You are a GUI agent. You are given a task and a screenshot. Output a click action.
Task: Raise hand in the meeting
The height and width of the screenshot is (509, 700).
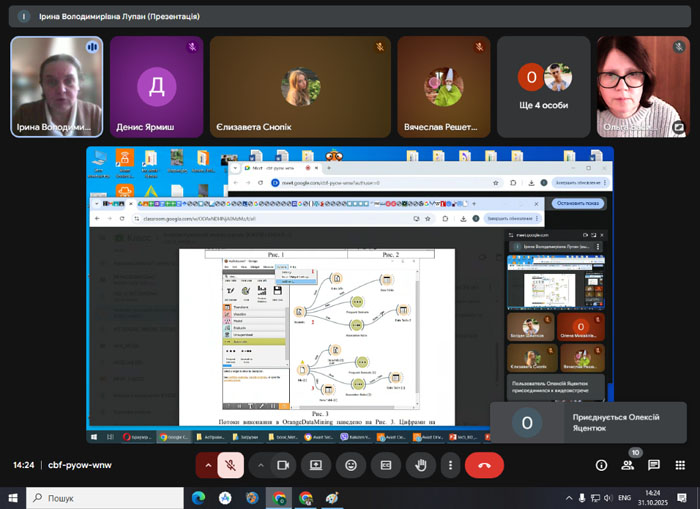421,465
